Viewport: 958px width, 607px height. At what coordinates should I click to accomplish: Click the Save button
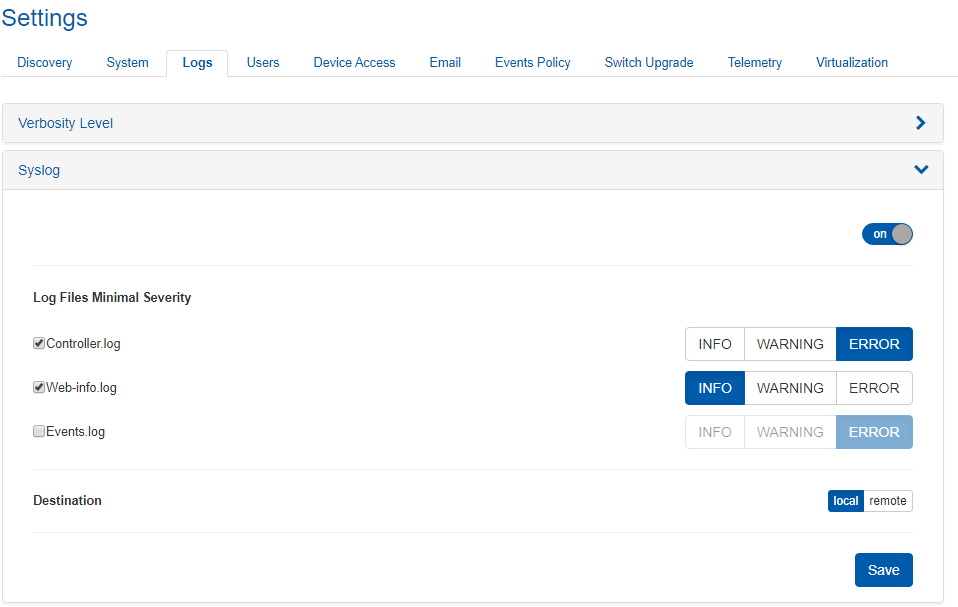click(883, 570)
